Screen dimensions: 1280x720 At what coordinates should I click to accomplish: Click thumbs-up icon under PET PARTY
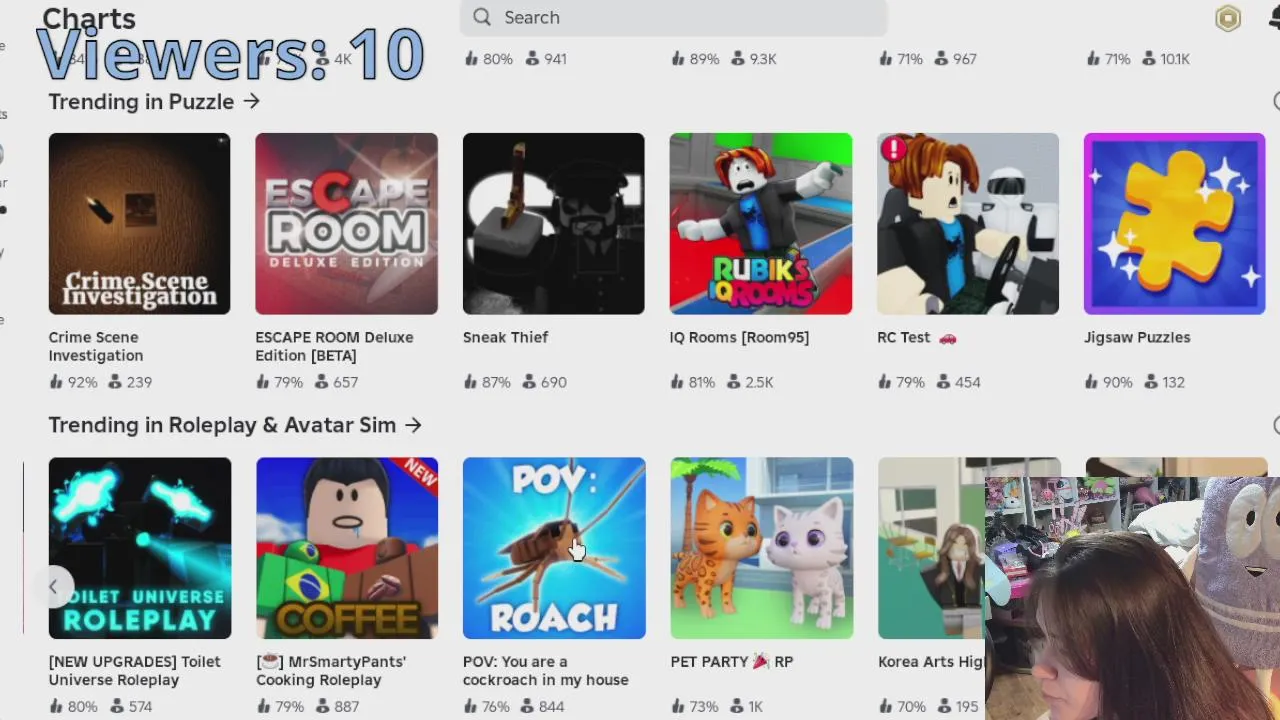(678, 706)
